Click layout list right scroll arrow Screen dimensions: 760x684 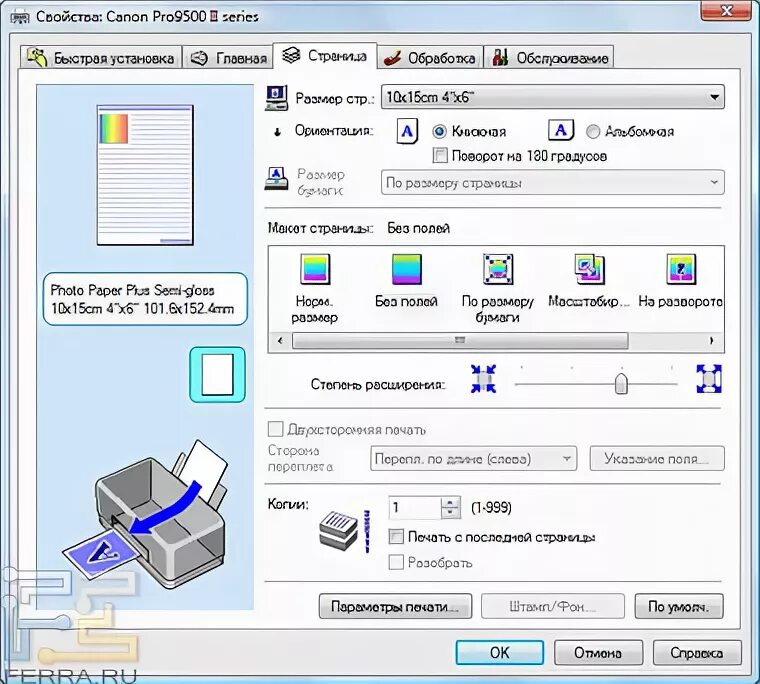712,340
